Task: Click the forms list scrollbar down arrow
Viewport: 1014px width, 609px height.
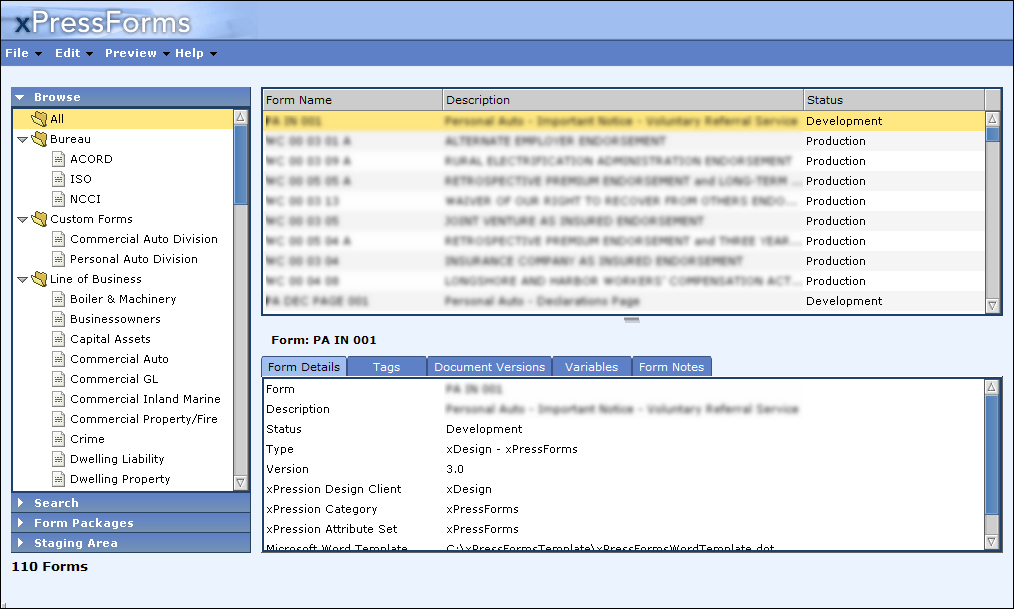Action: (x=992, y=305)
